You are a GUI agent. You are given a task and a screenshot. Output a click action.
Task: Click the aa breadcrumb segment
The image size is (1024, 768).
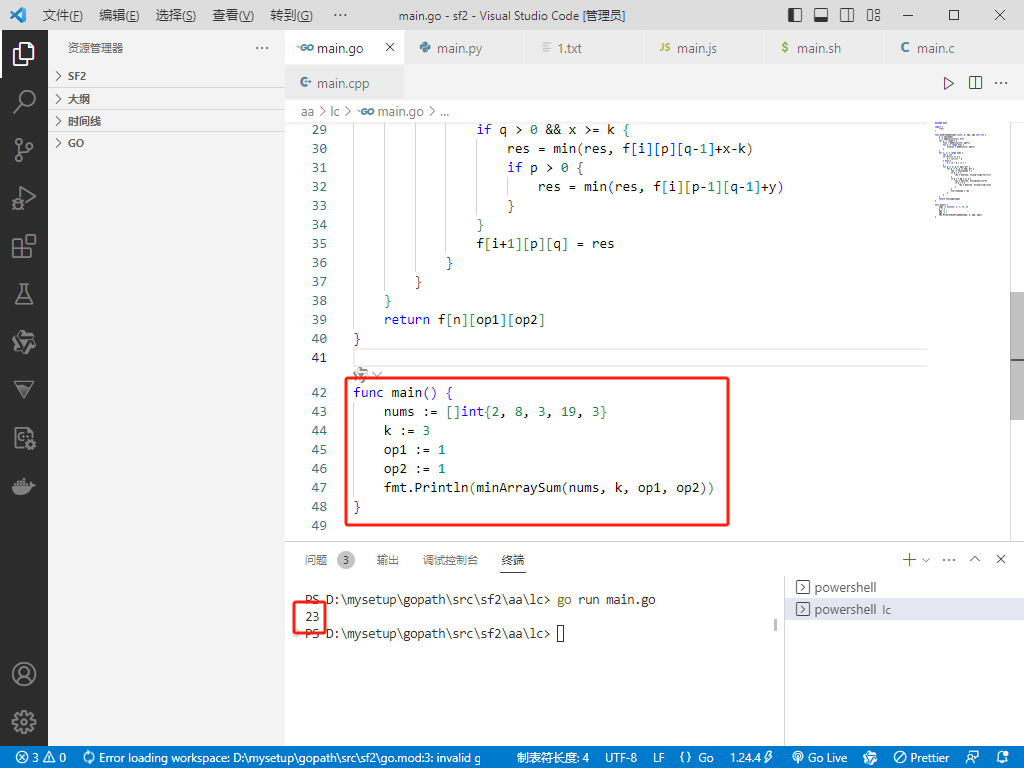pos(307,112)
